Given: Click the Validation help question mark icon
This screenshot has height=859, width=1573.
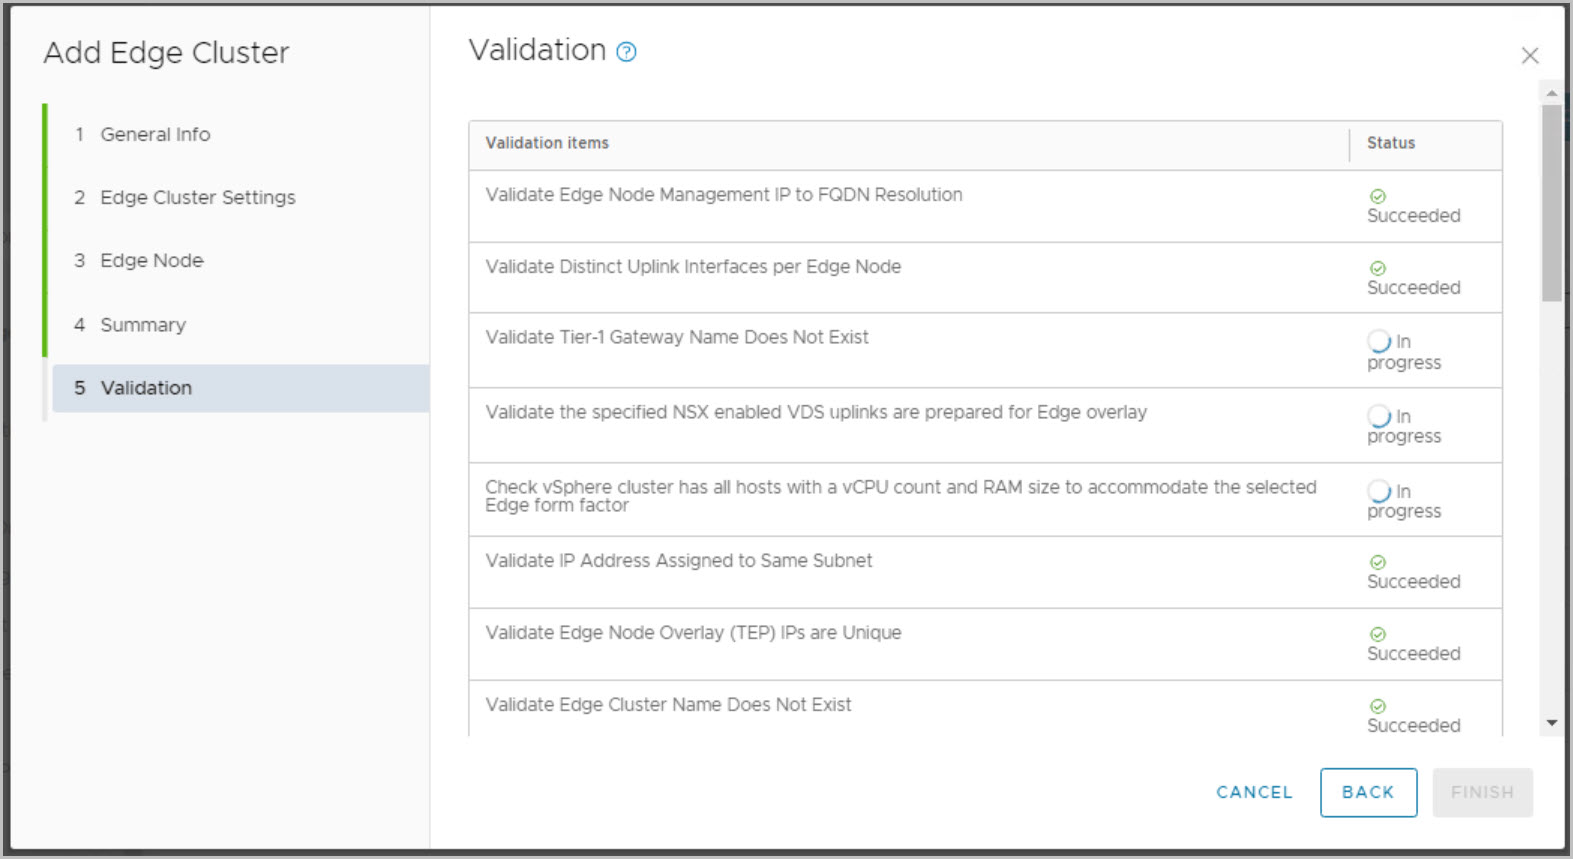Looking at the screenshot, I should pos(626,52).
